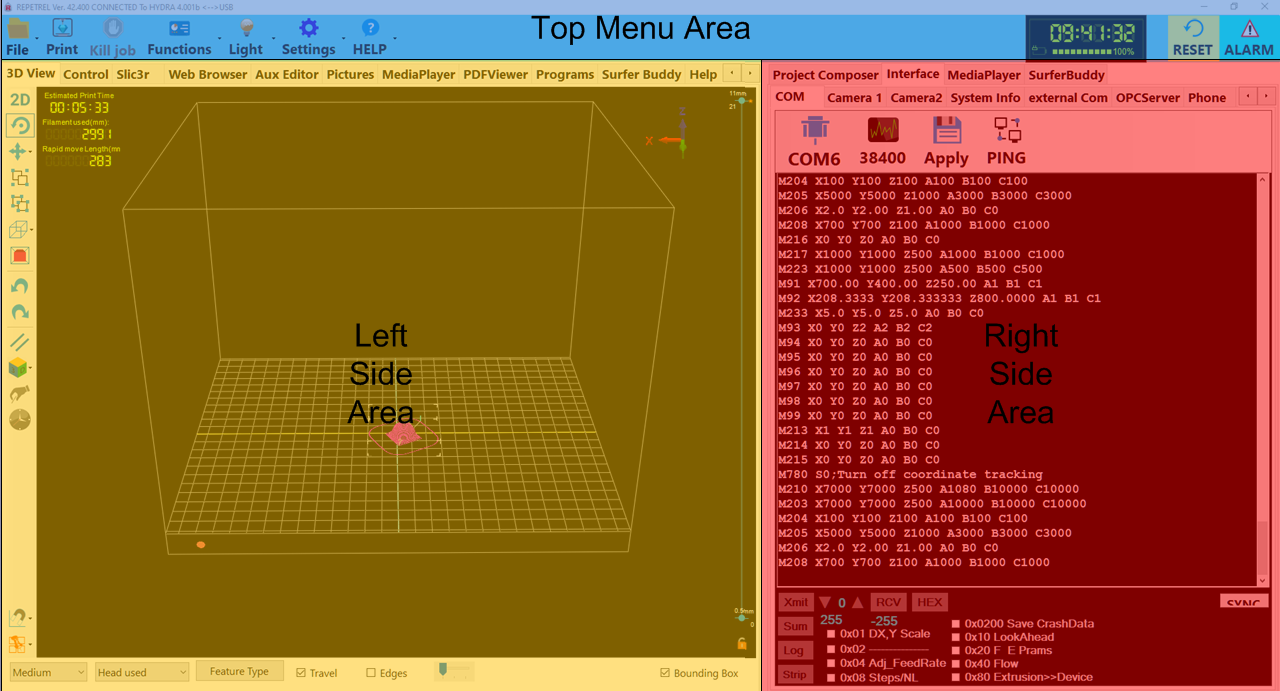This screenshot has height=691, width=1280.
Task: Enable the Edges checkbox
Action: tap(371, 673)
